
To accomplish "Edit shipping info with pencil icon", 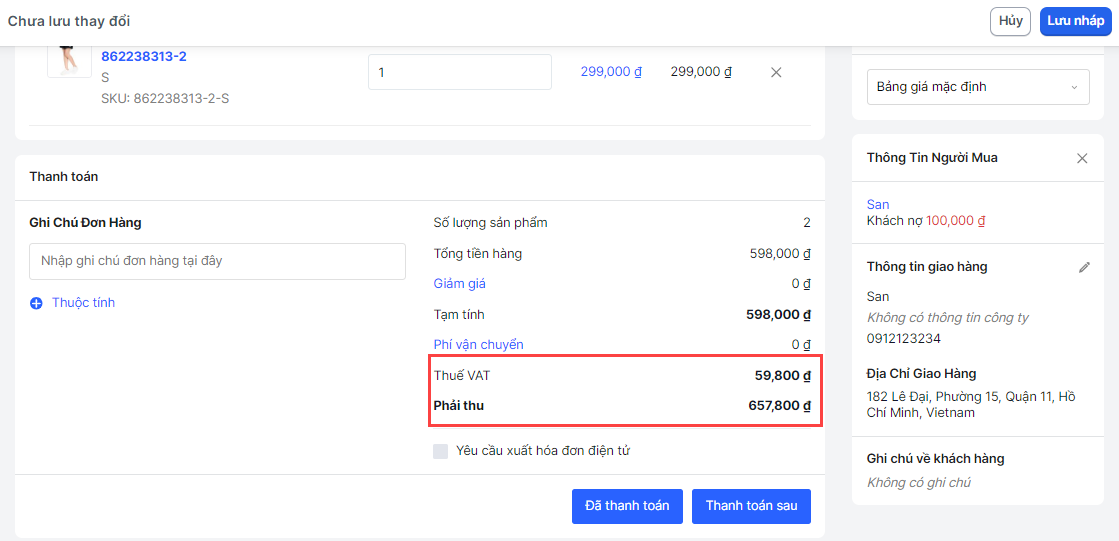I will coord(1084,267).
